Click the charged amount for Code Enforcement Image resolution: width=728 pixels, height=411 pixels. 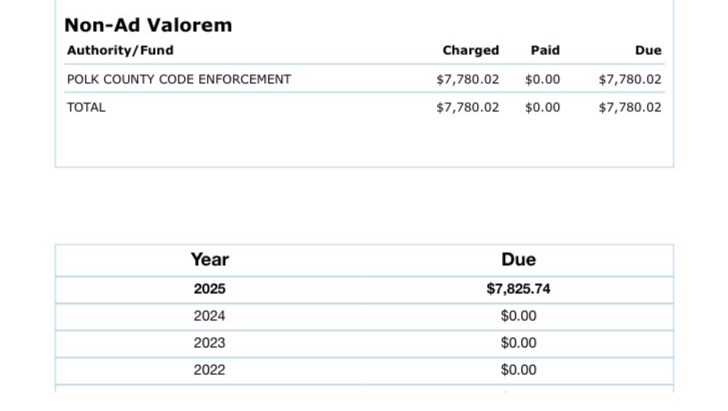(x=467, y=79)
